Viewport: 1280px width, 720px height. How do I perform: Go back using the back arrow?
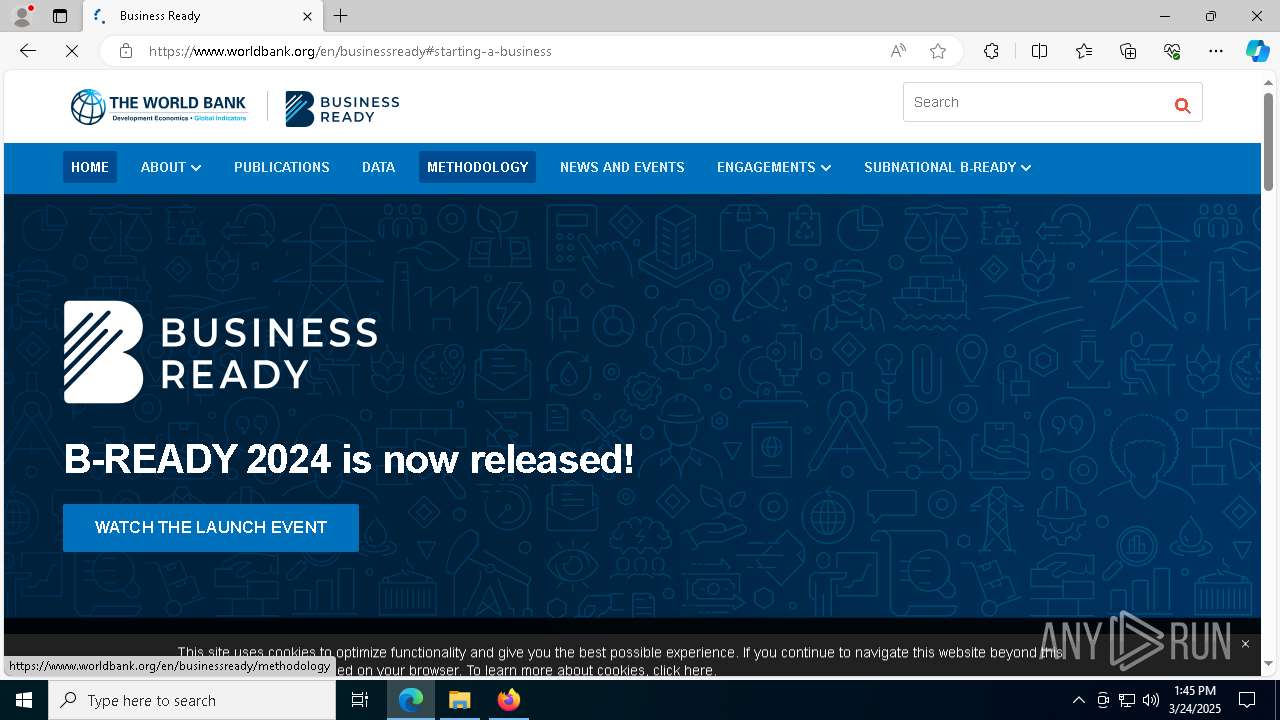coord(28,51)
